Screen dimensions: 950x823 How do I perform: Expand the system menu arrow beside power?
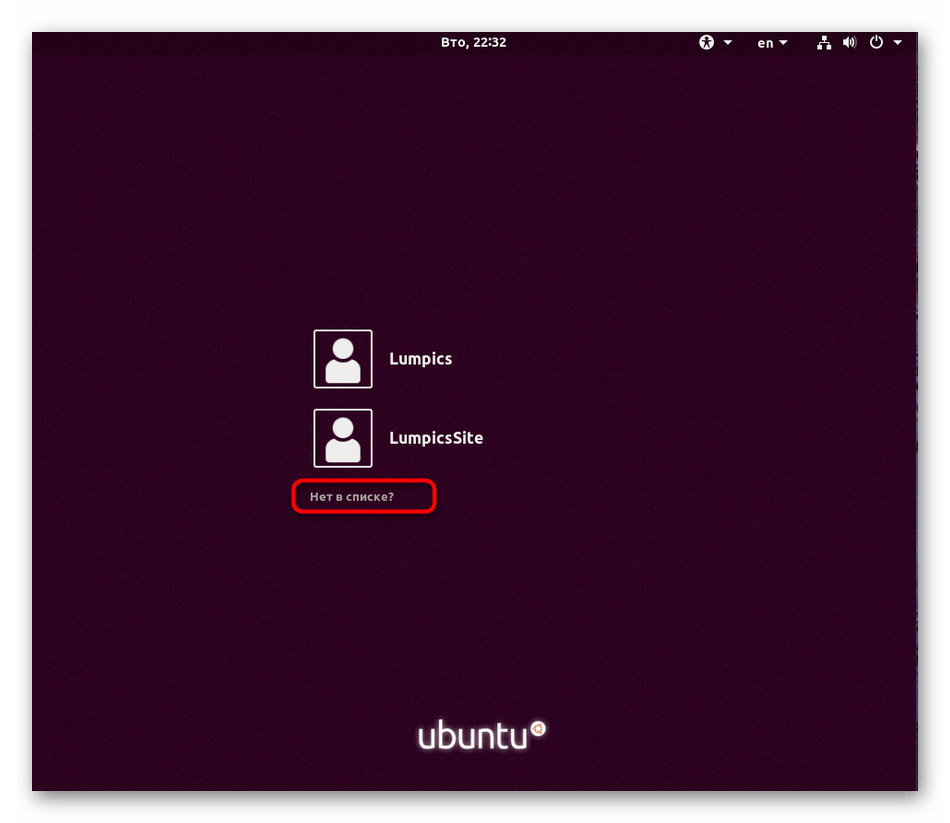pyautogui.click(x=897, y=42)
